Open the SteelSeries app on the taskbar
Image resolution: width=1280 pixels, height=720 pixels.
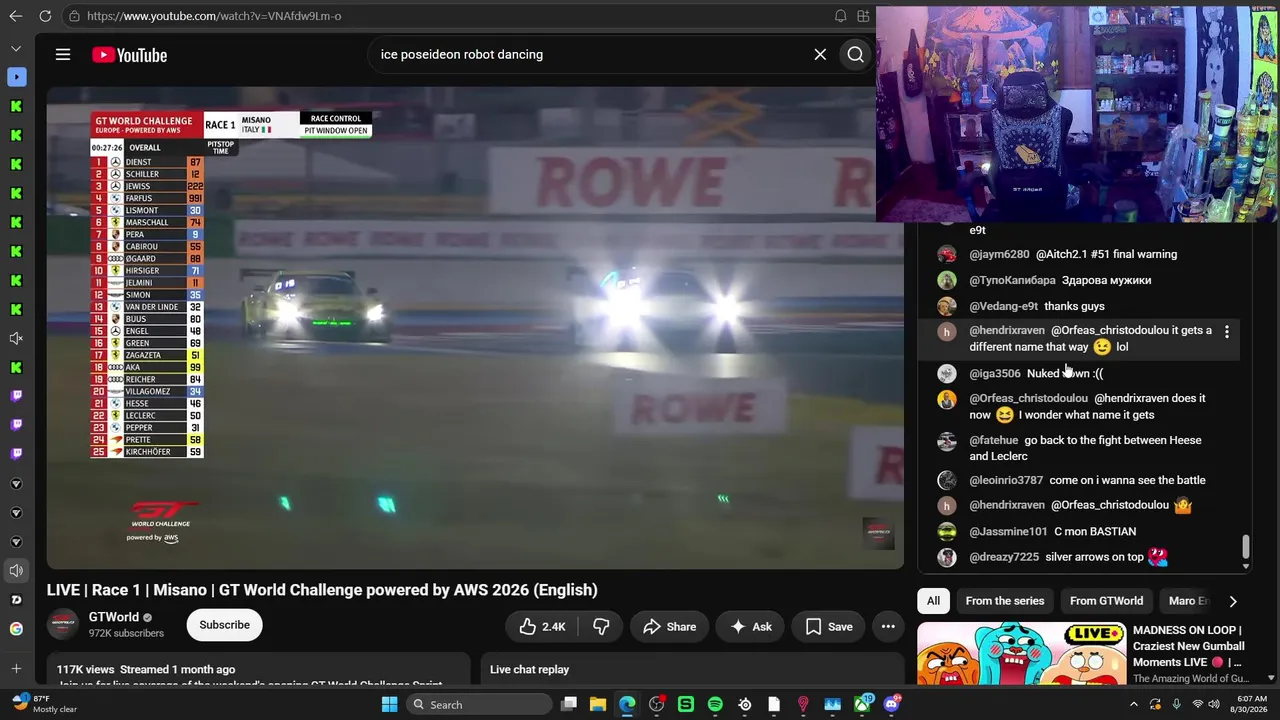coord(745,704)
